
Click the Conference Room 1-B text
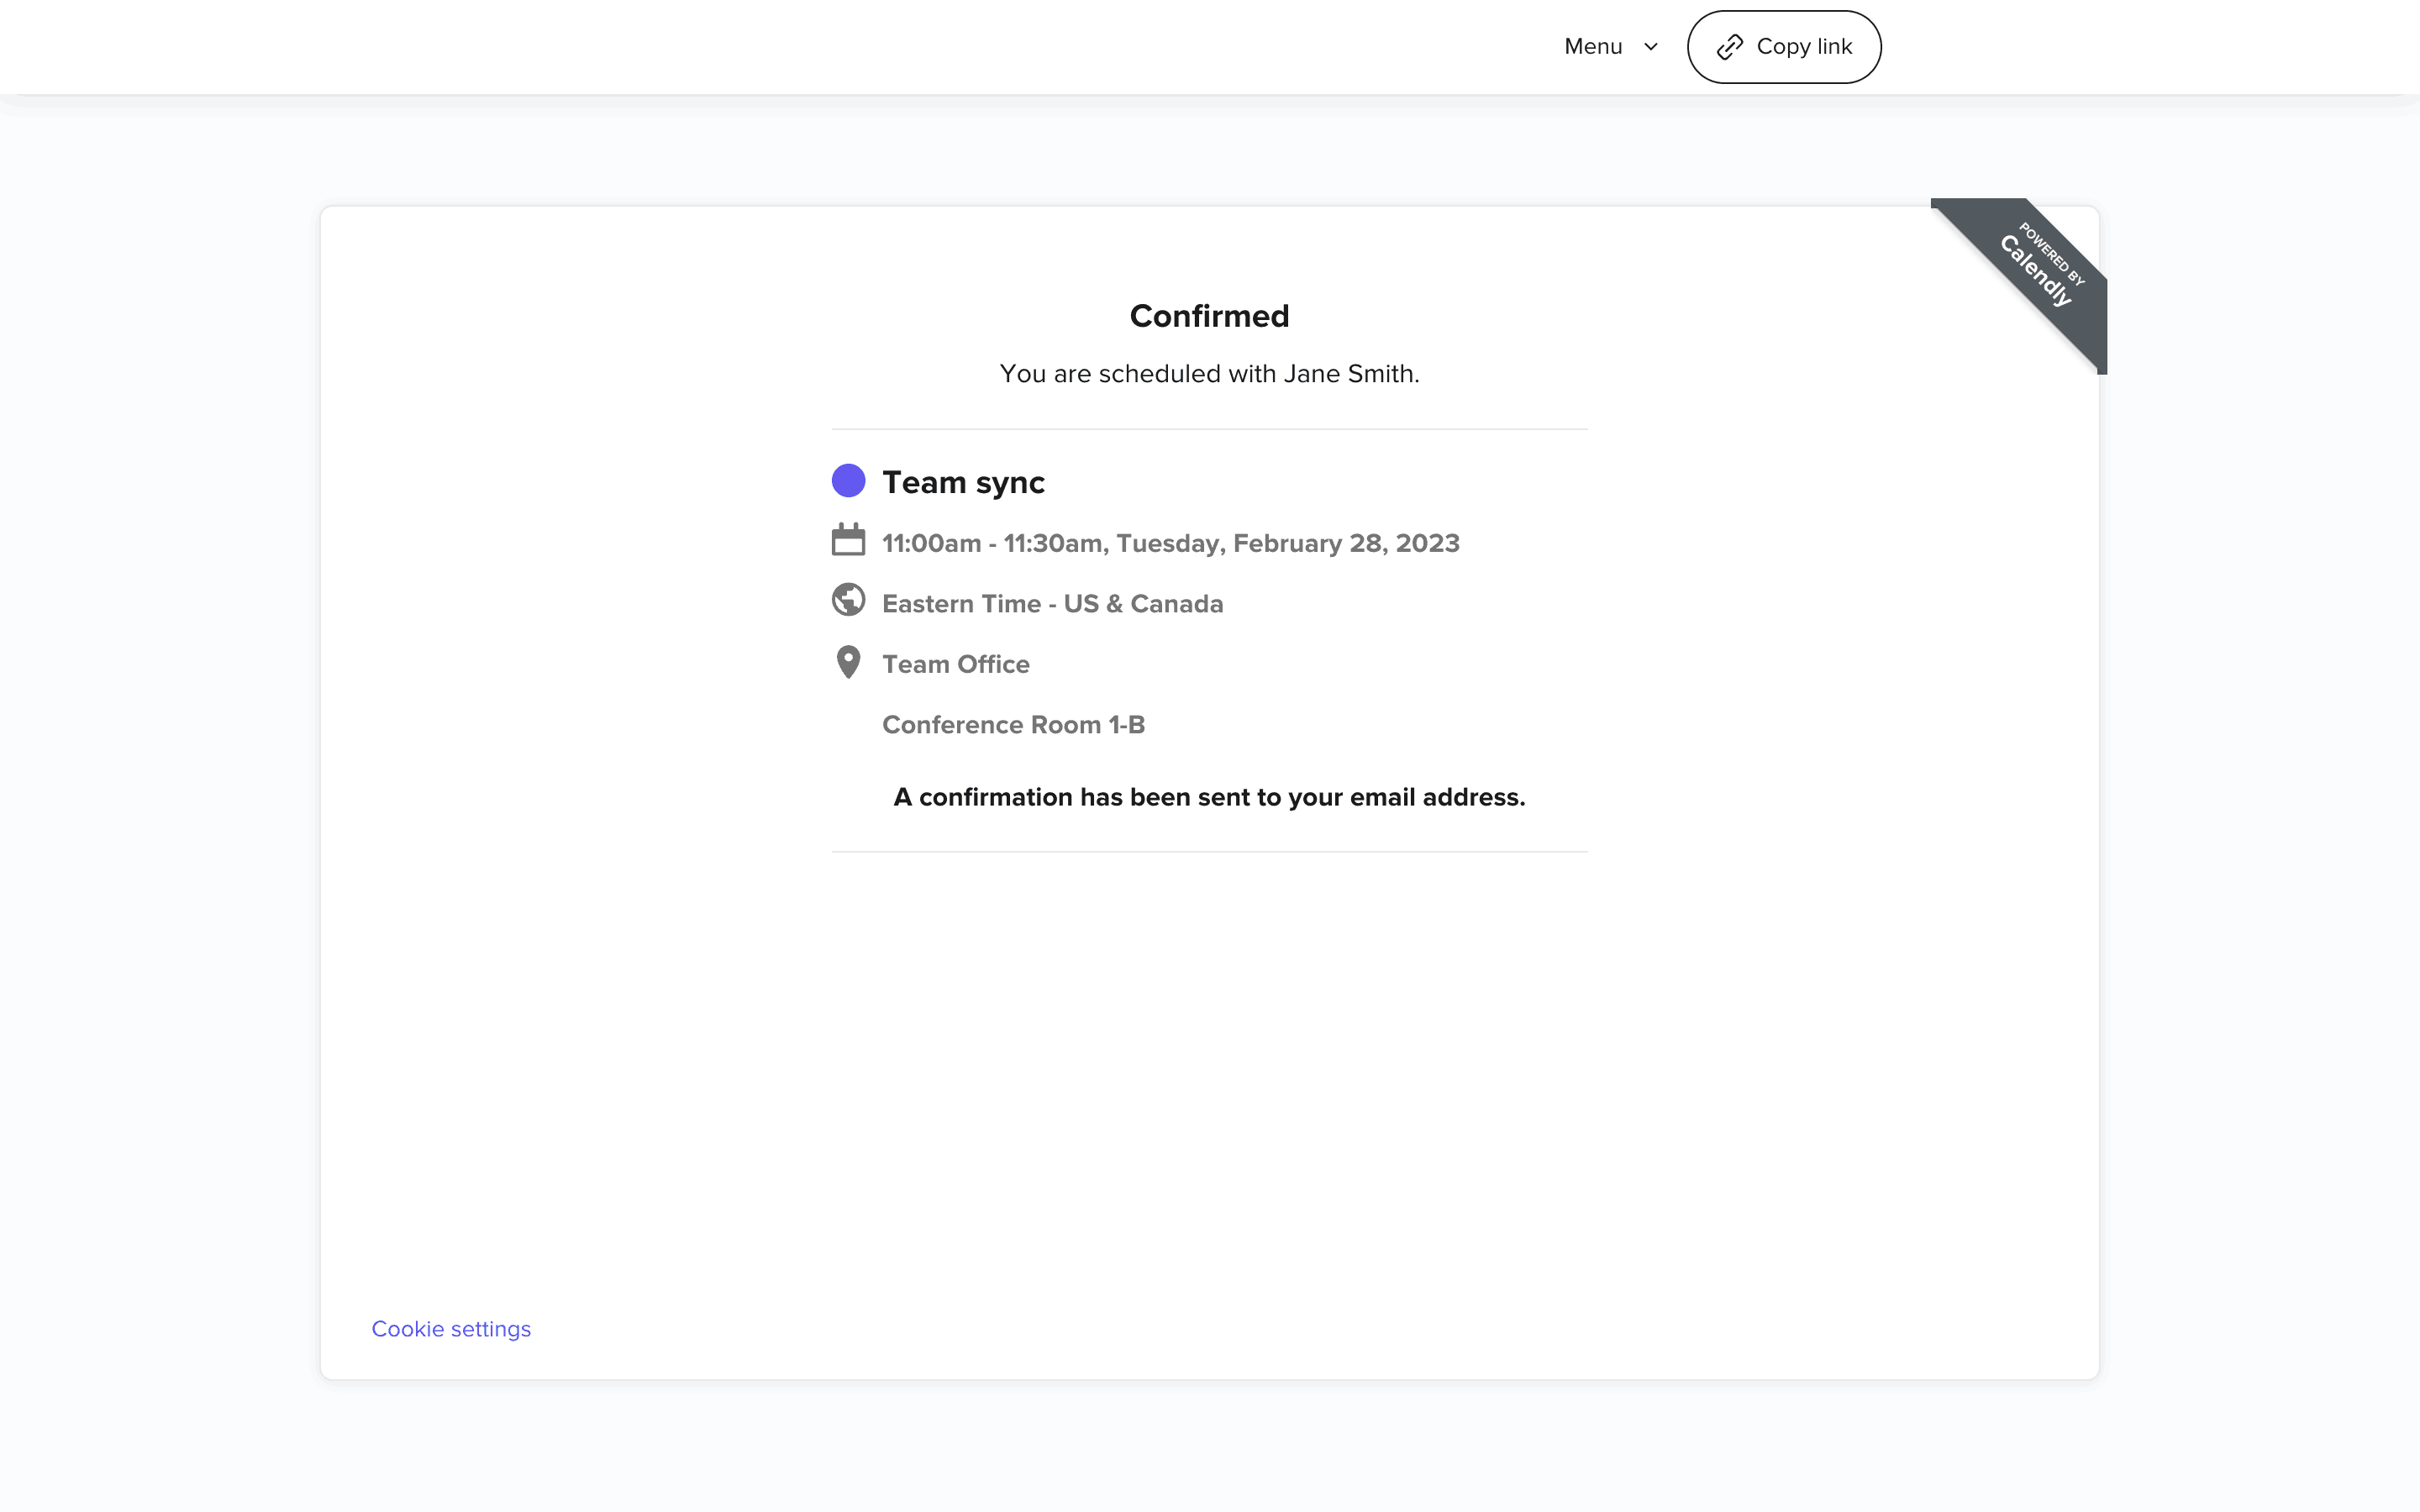[1013, 725]
